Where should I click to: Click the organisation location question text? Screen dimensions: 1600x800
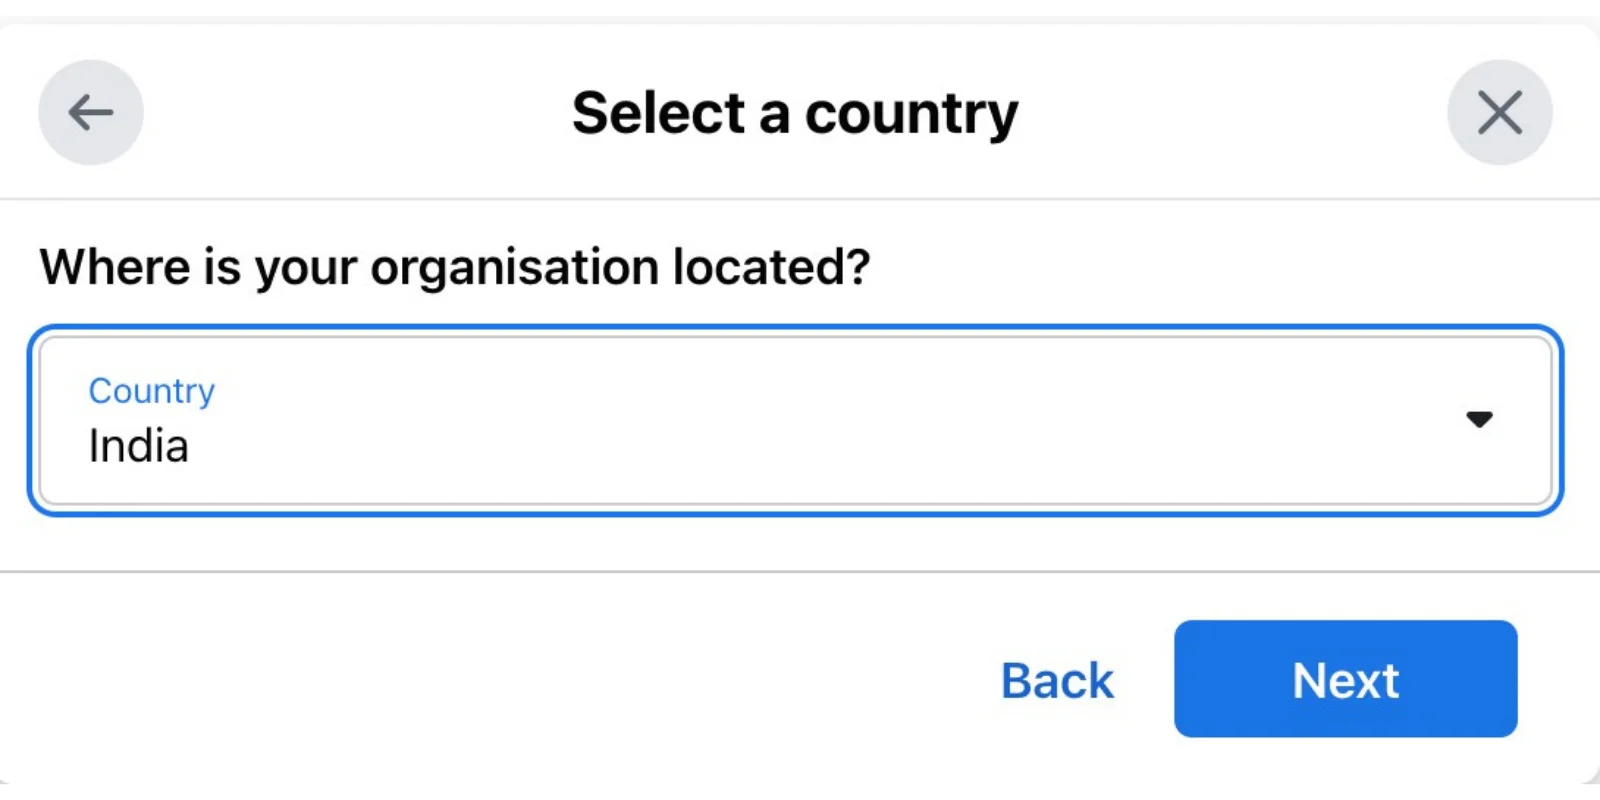click(455, 267)
